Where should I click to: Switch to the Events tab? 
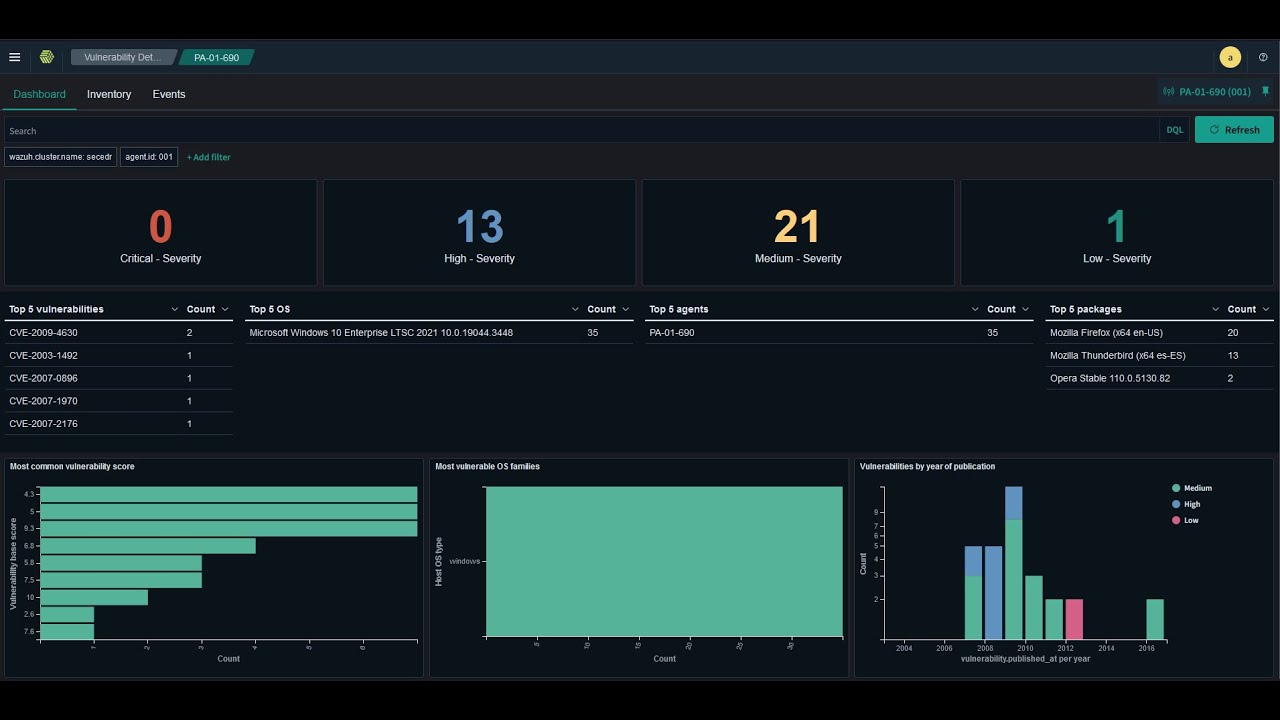pos(169,94)
